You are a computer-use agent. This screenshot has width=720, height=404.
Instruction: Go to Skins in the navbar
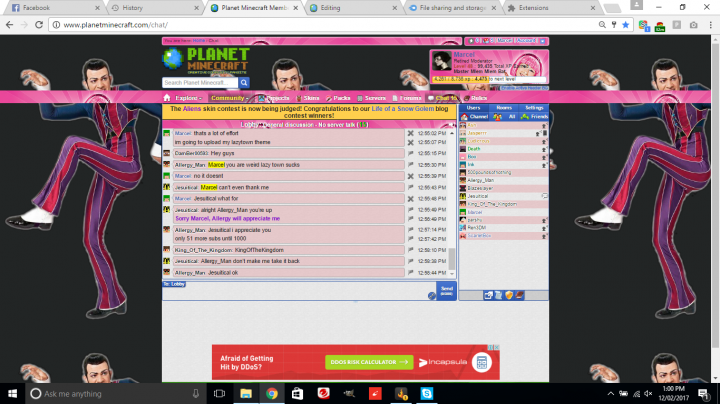click(x=308, y=98)
